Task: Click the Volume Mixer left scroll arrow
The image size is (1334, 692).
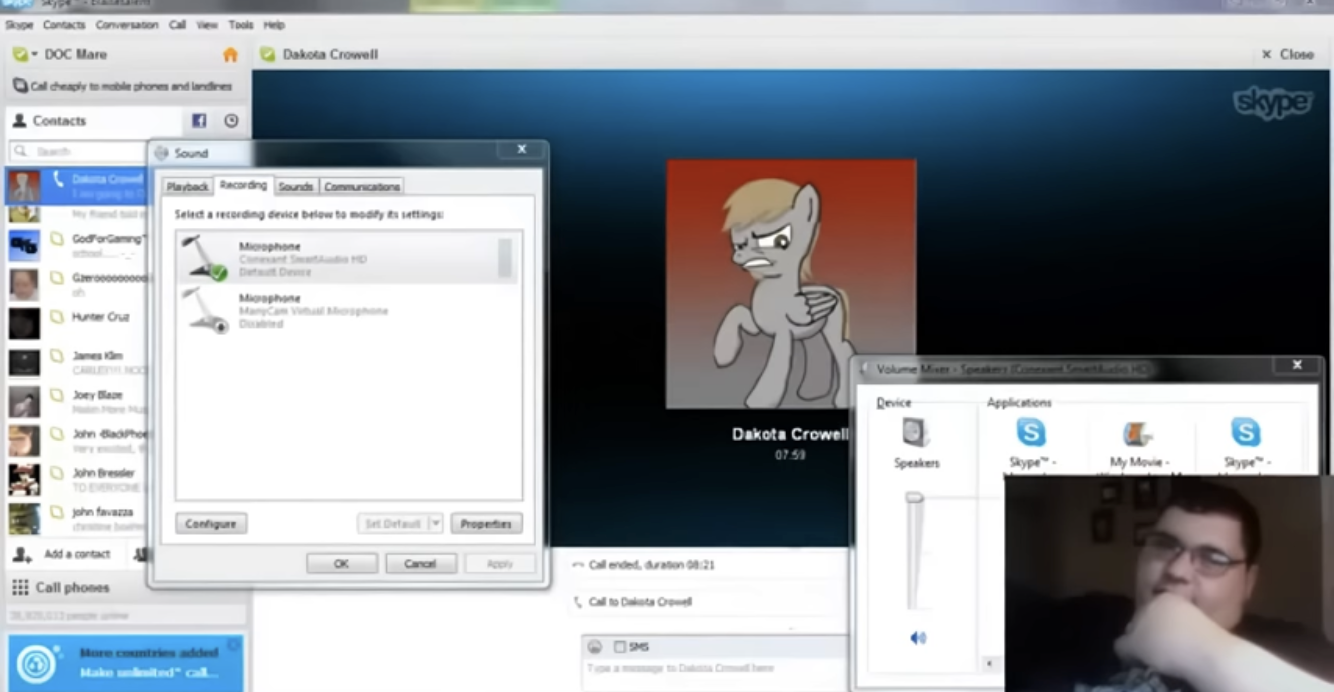Action: point(989,663)
